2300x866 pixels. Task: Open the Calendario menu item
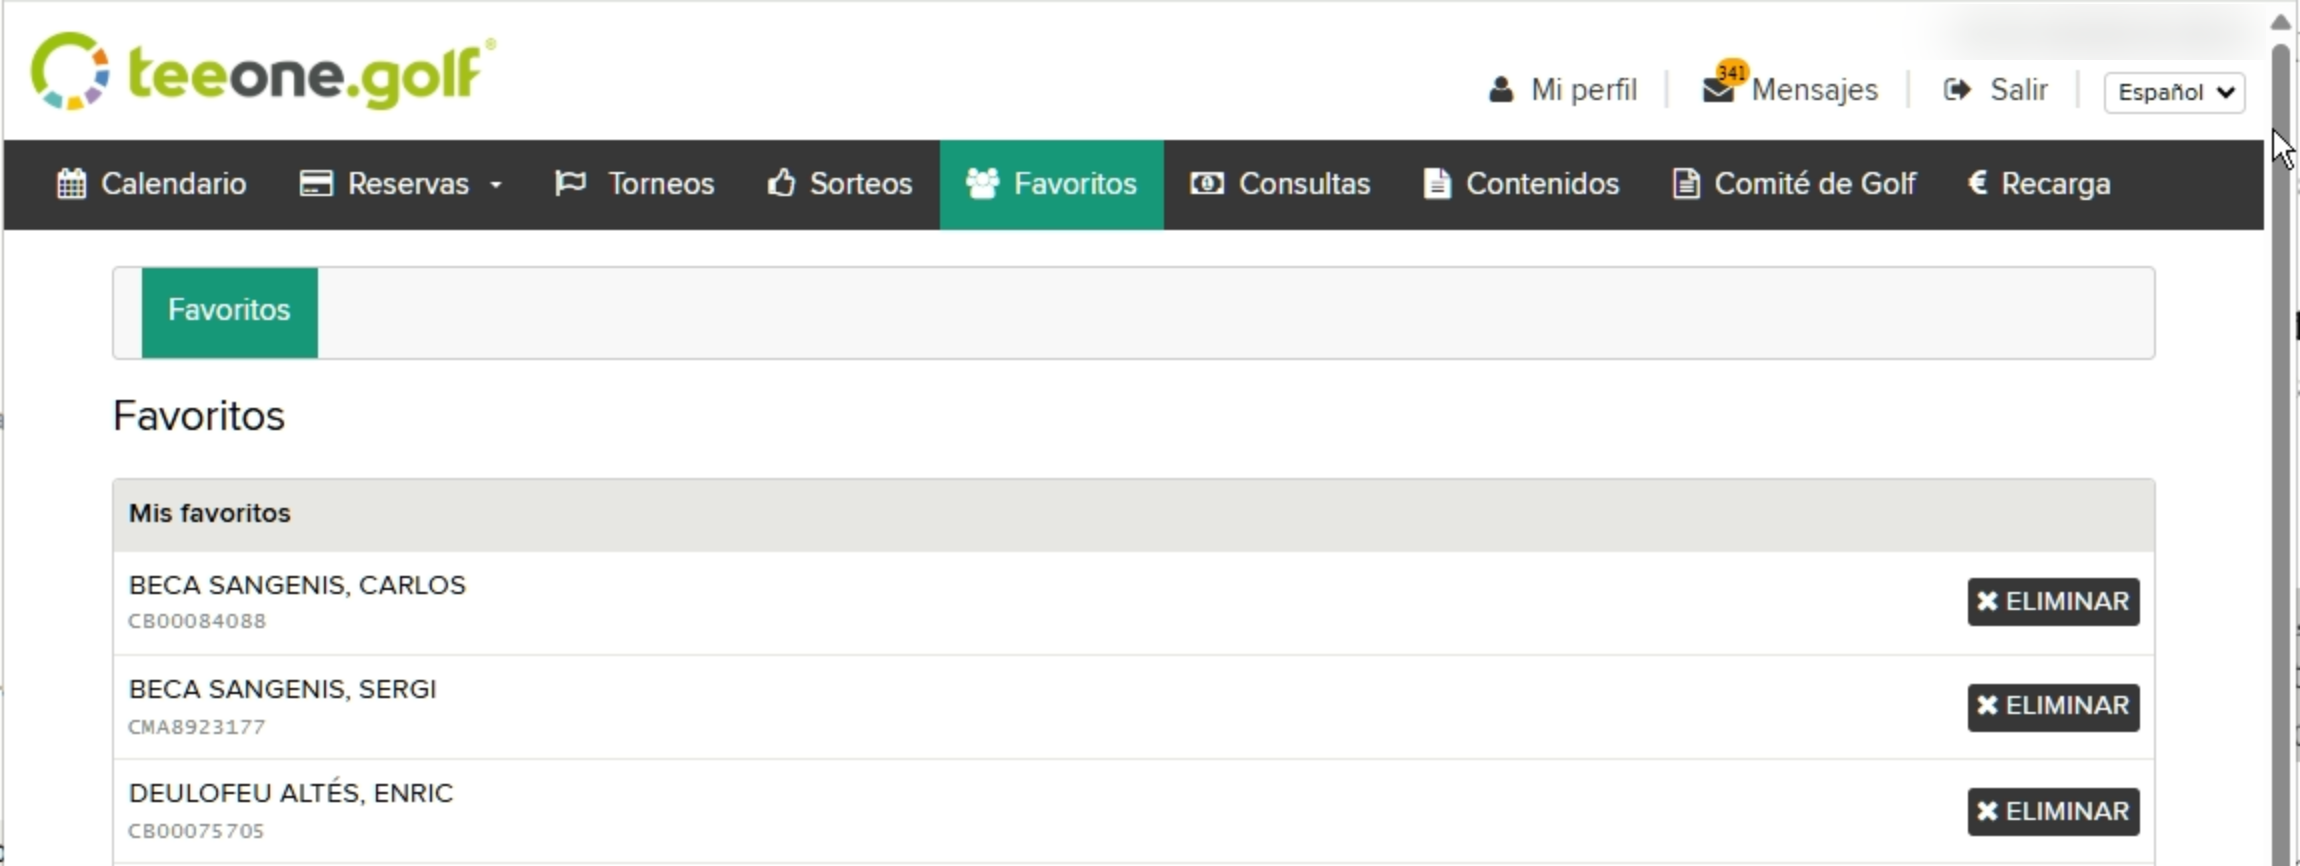(152, 184)
